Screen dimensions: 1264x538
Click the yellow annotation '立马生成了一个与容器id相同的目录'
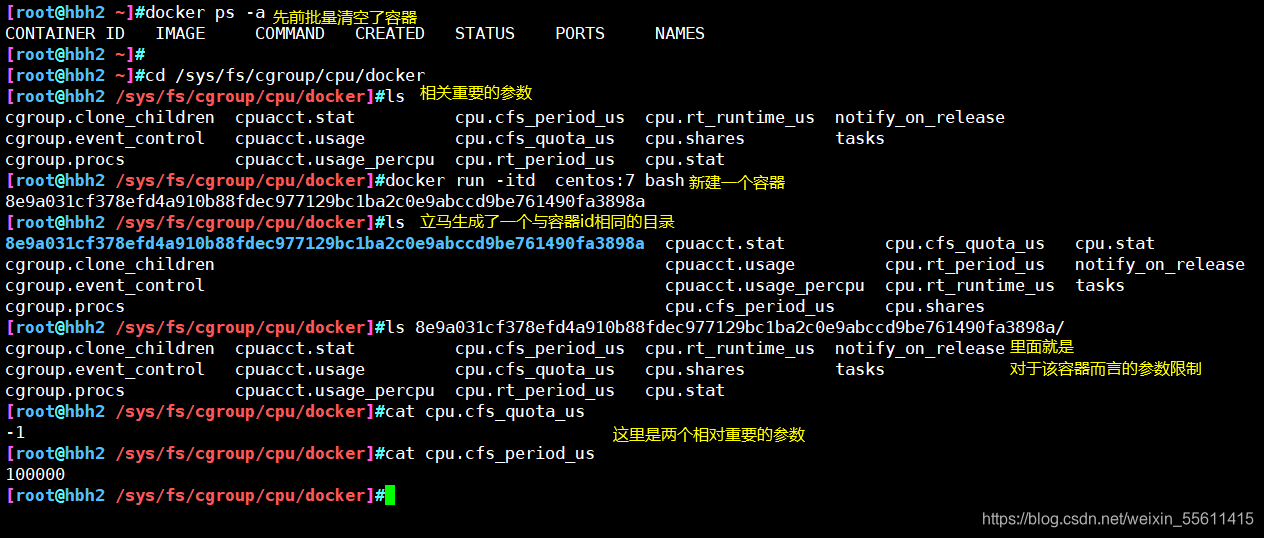point(547,222)
